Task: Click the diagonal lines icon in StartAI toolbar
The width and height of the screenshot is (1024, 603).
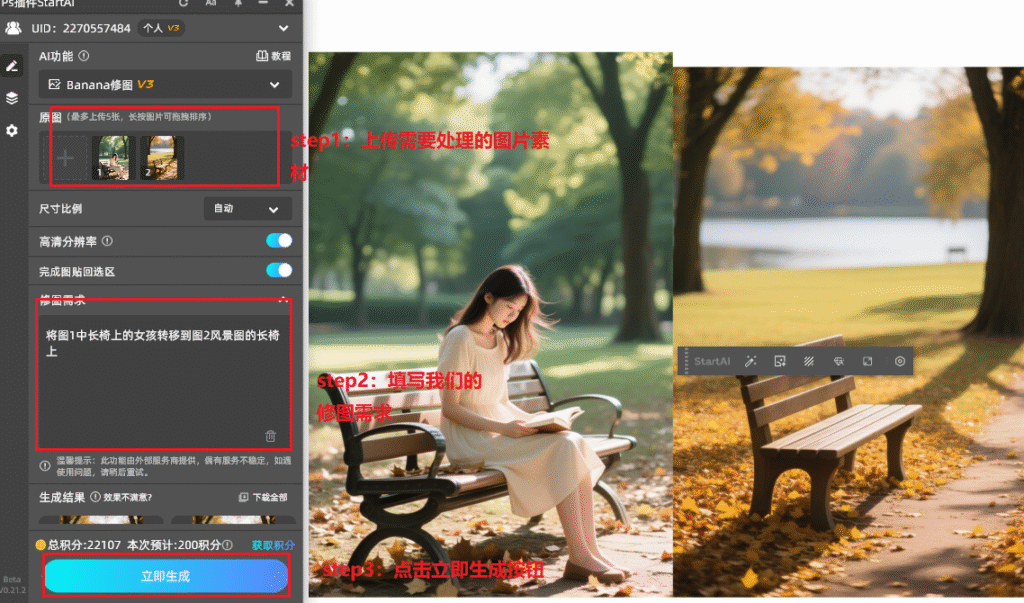Action: click(809, 361)
